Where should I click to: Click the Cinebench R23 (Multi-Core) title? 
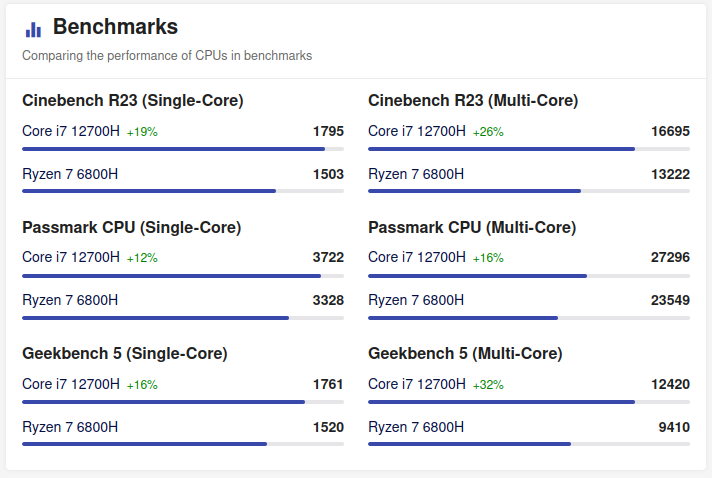coord(473,100)
